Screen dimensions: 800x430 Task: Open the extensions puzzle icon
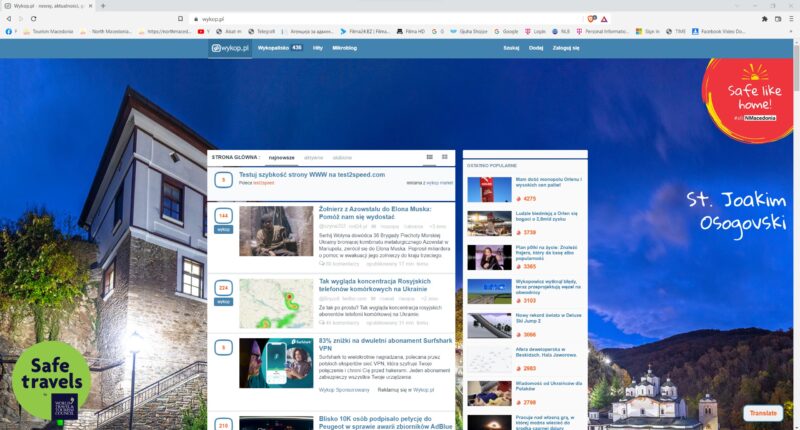(764, 19)
